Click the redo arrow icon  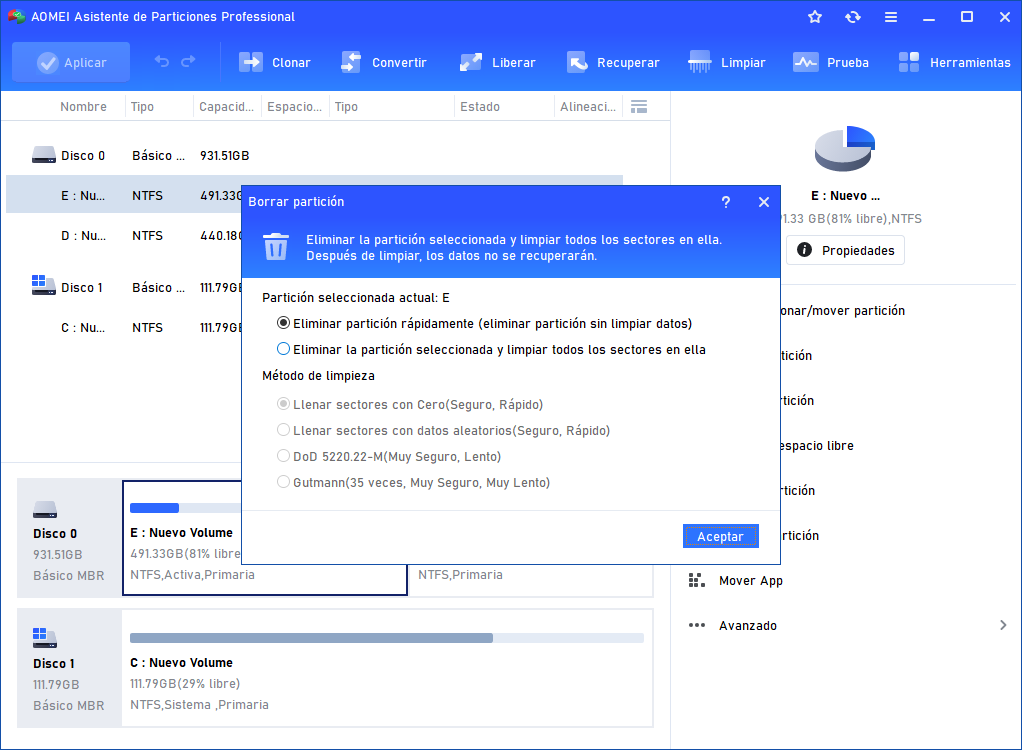click(x=188, y=62)
